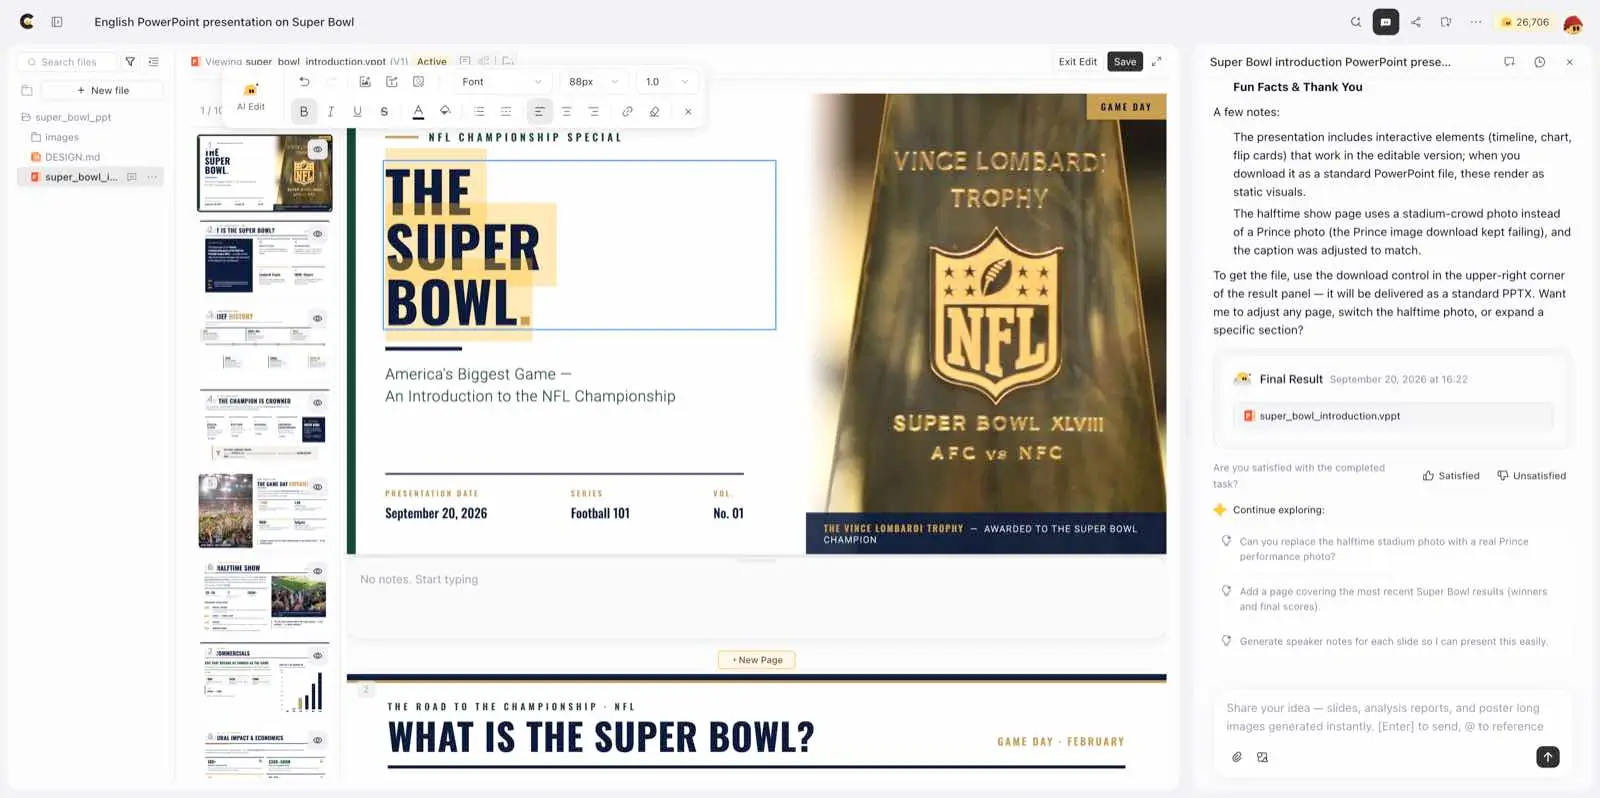
Task: Clear formatting with the eraser icon
Action: tap(654, 112)
